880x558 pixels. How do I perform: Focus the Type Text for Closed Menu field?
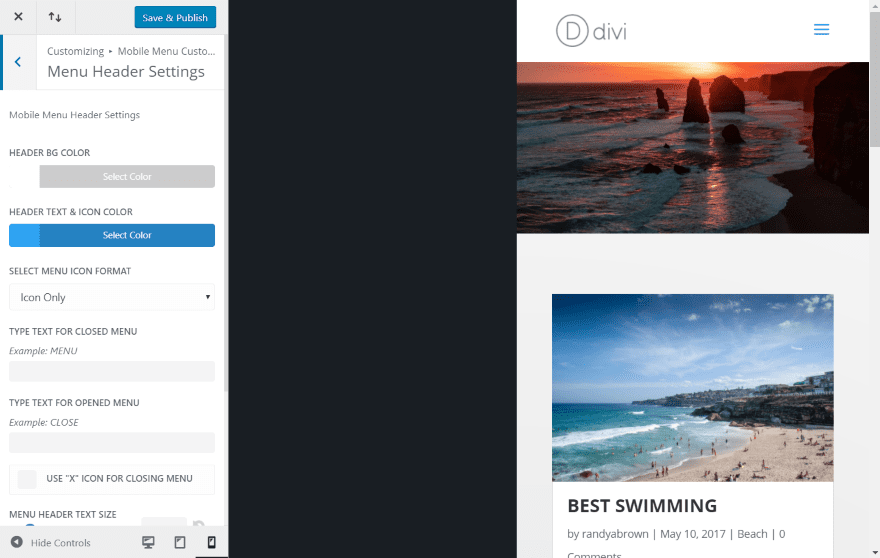pyautogui.click(x=112, y=371)
